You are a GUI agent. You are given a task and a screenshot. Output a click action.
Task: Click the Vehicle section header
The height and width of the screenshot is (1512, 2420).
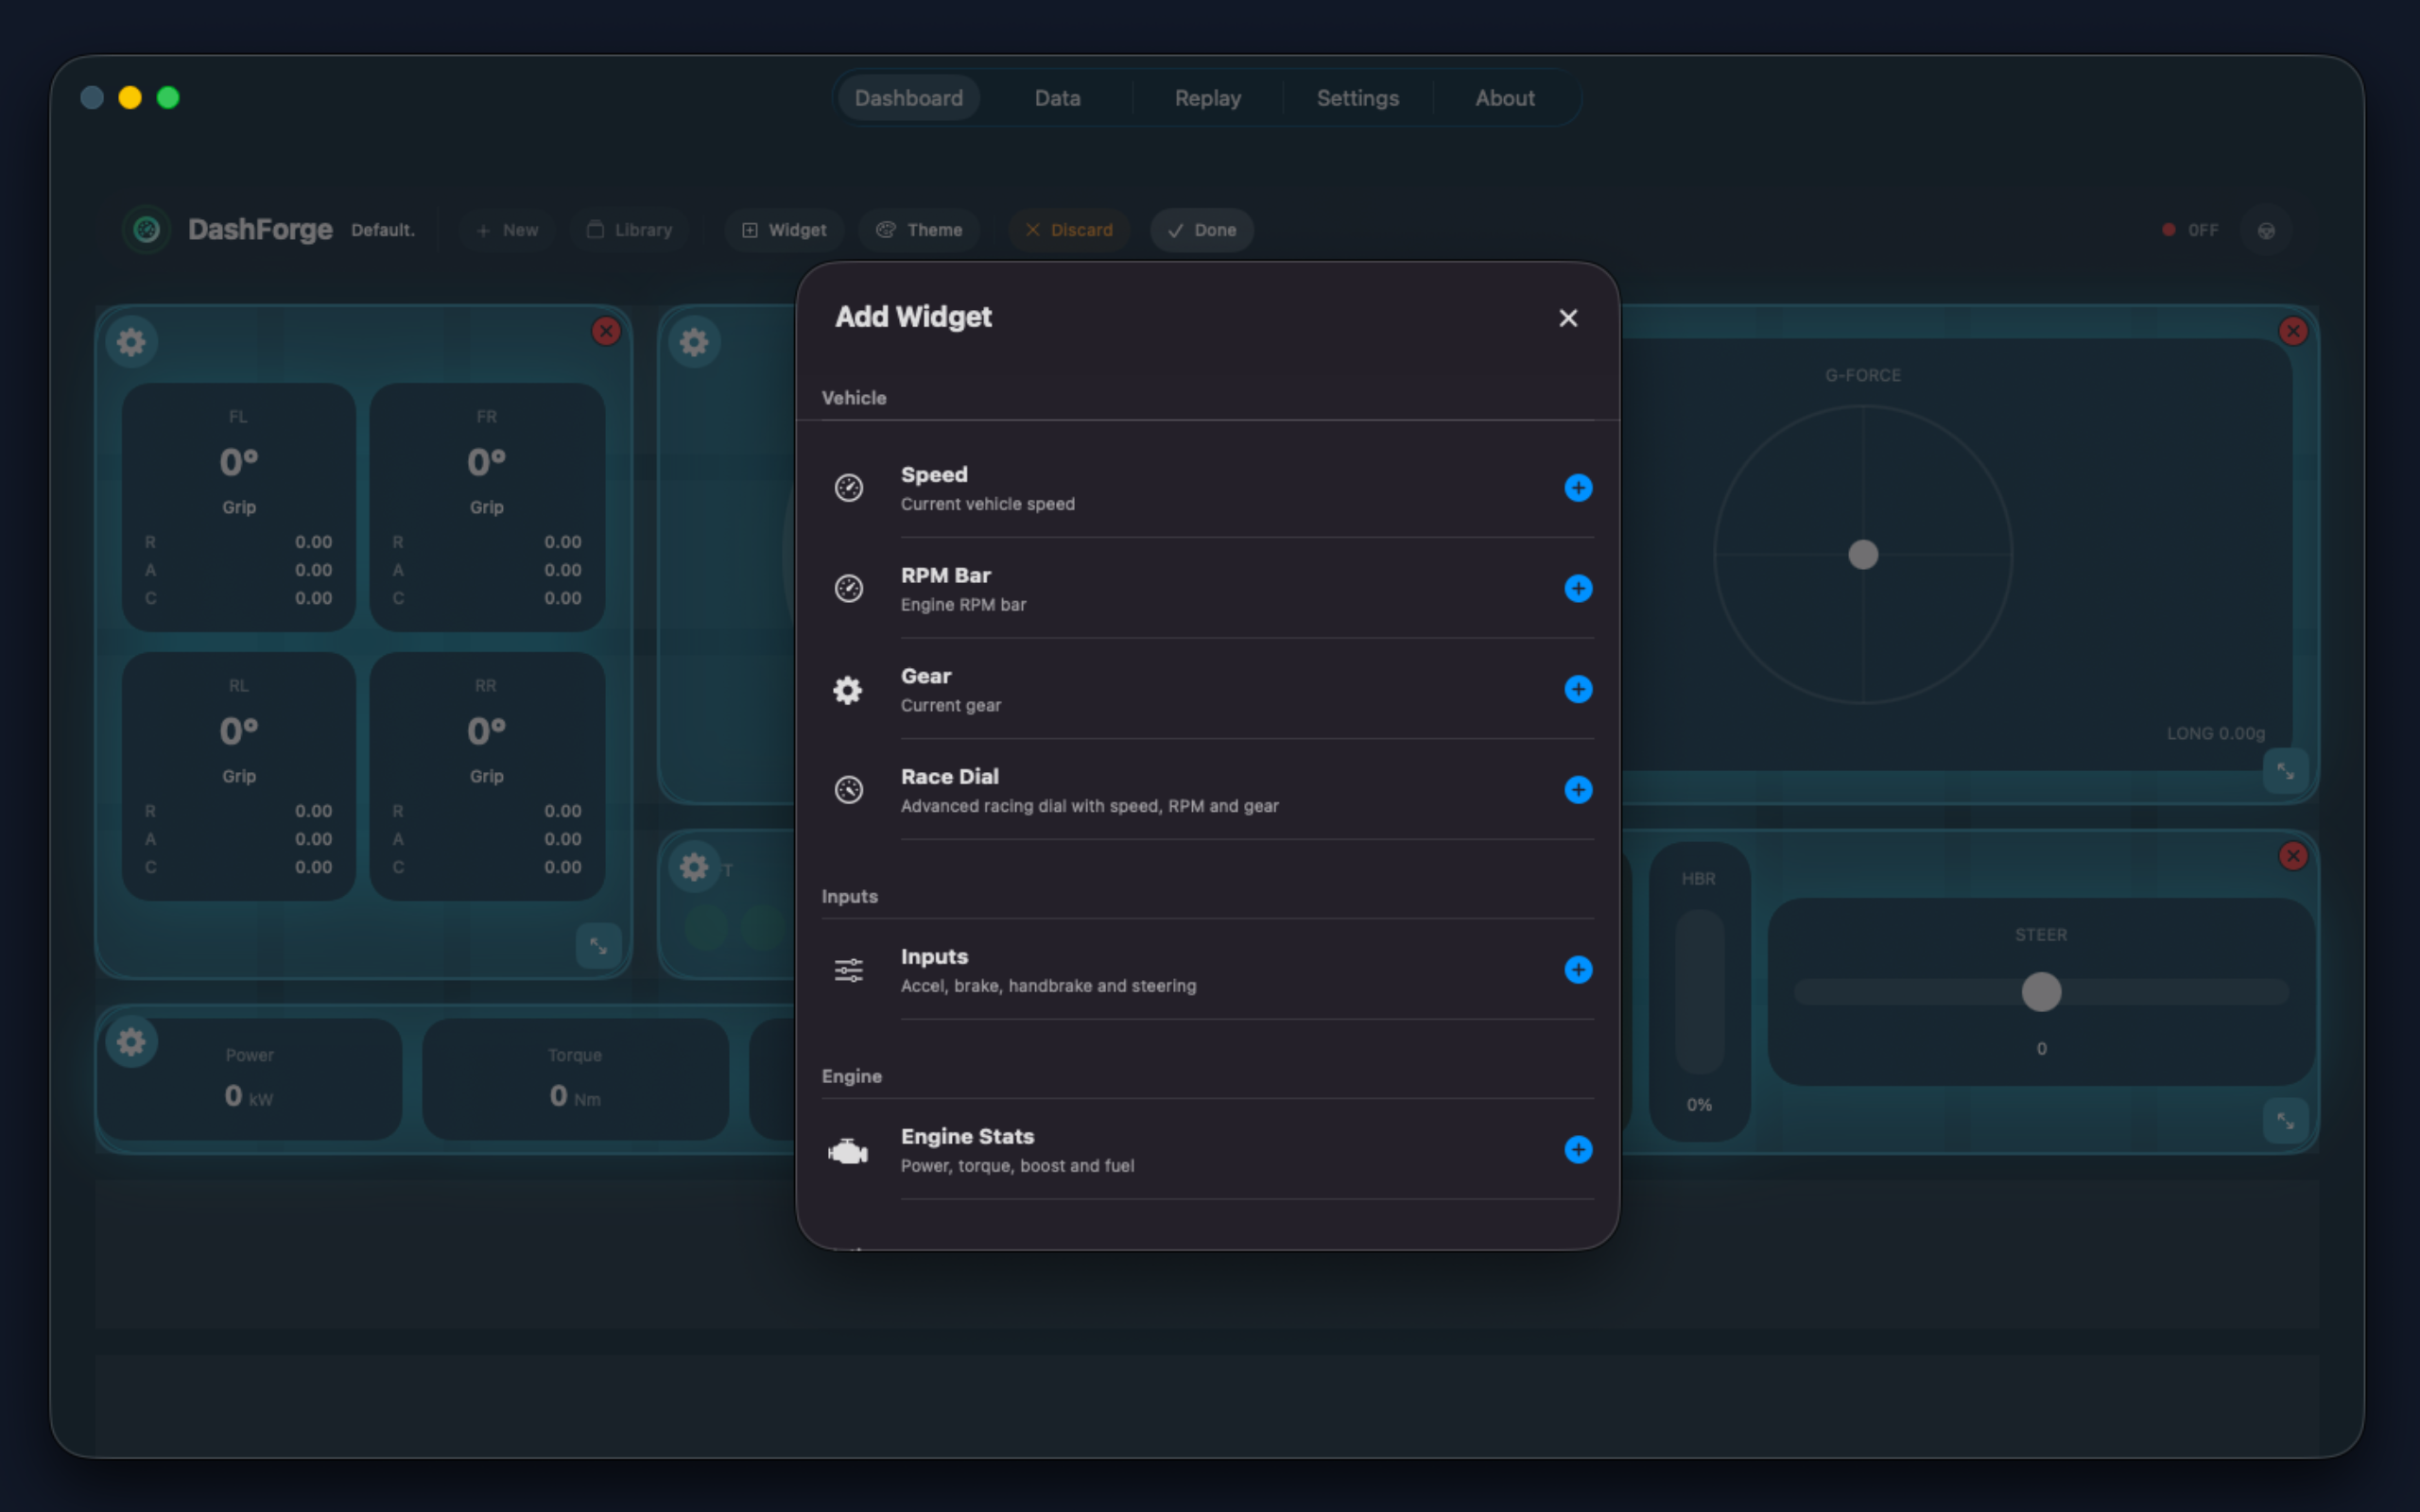click(854, 398)
